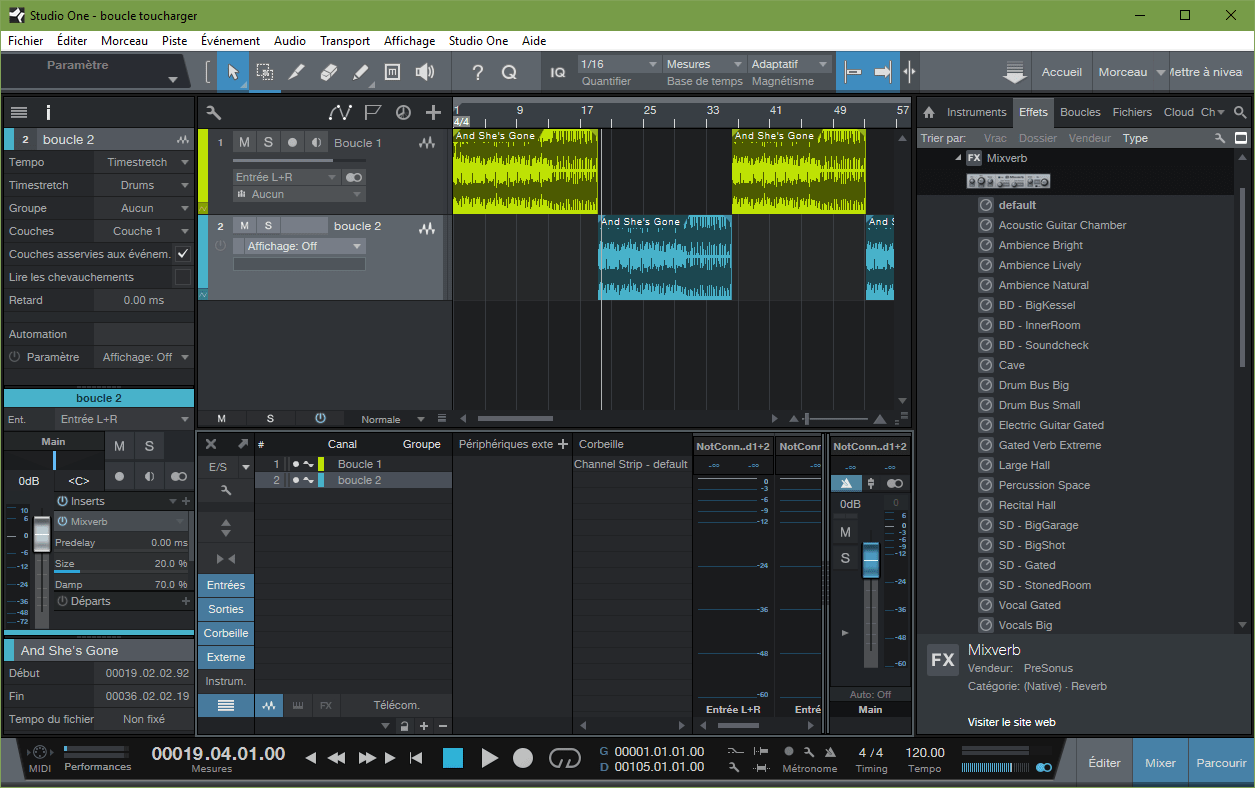
Task: Open the Timestretch mode dropdown showing Drums
Action: 142,185
